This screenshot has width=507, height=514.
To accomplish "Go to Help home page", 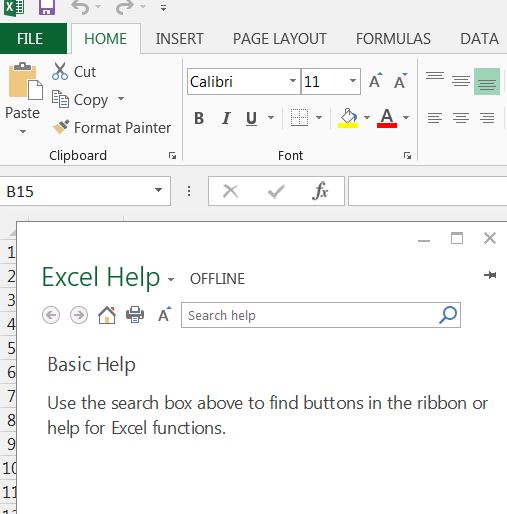I will pos(107,315).
